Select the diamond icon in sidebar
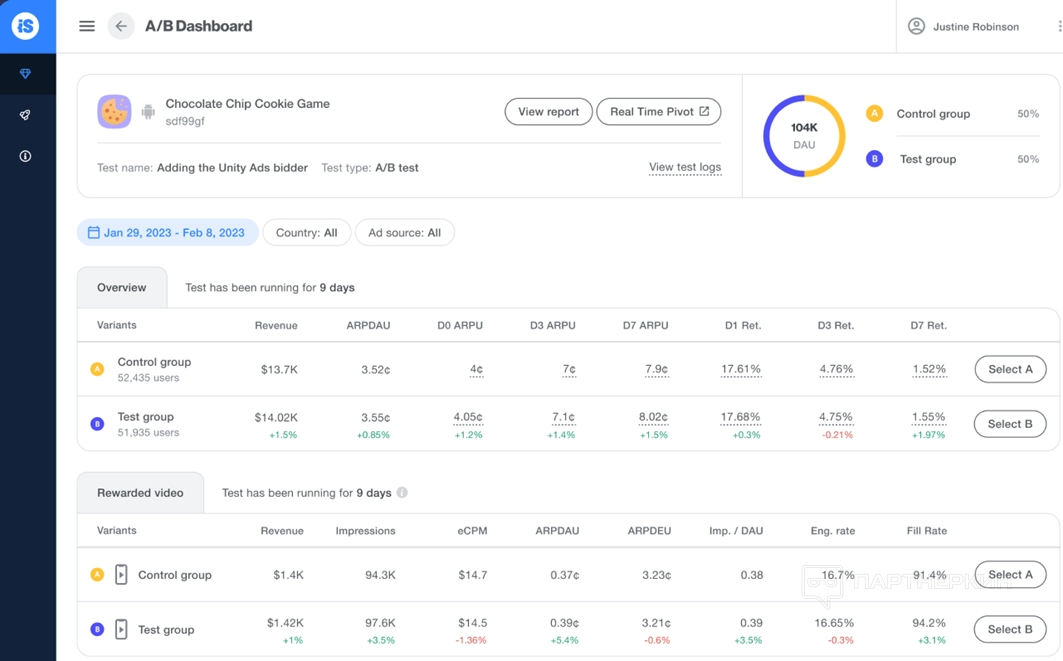The width and height of the screenshot is (1063, 661). point(26,74)
